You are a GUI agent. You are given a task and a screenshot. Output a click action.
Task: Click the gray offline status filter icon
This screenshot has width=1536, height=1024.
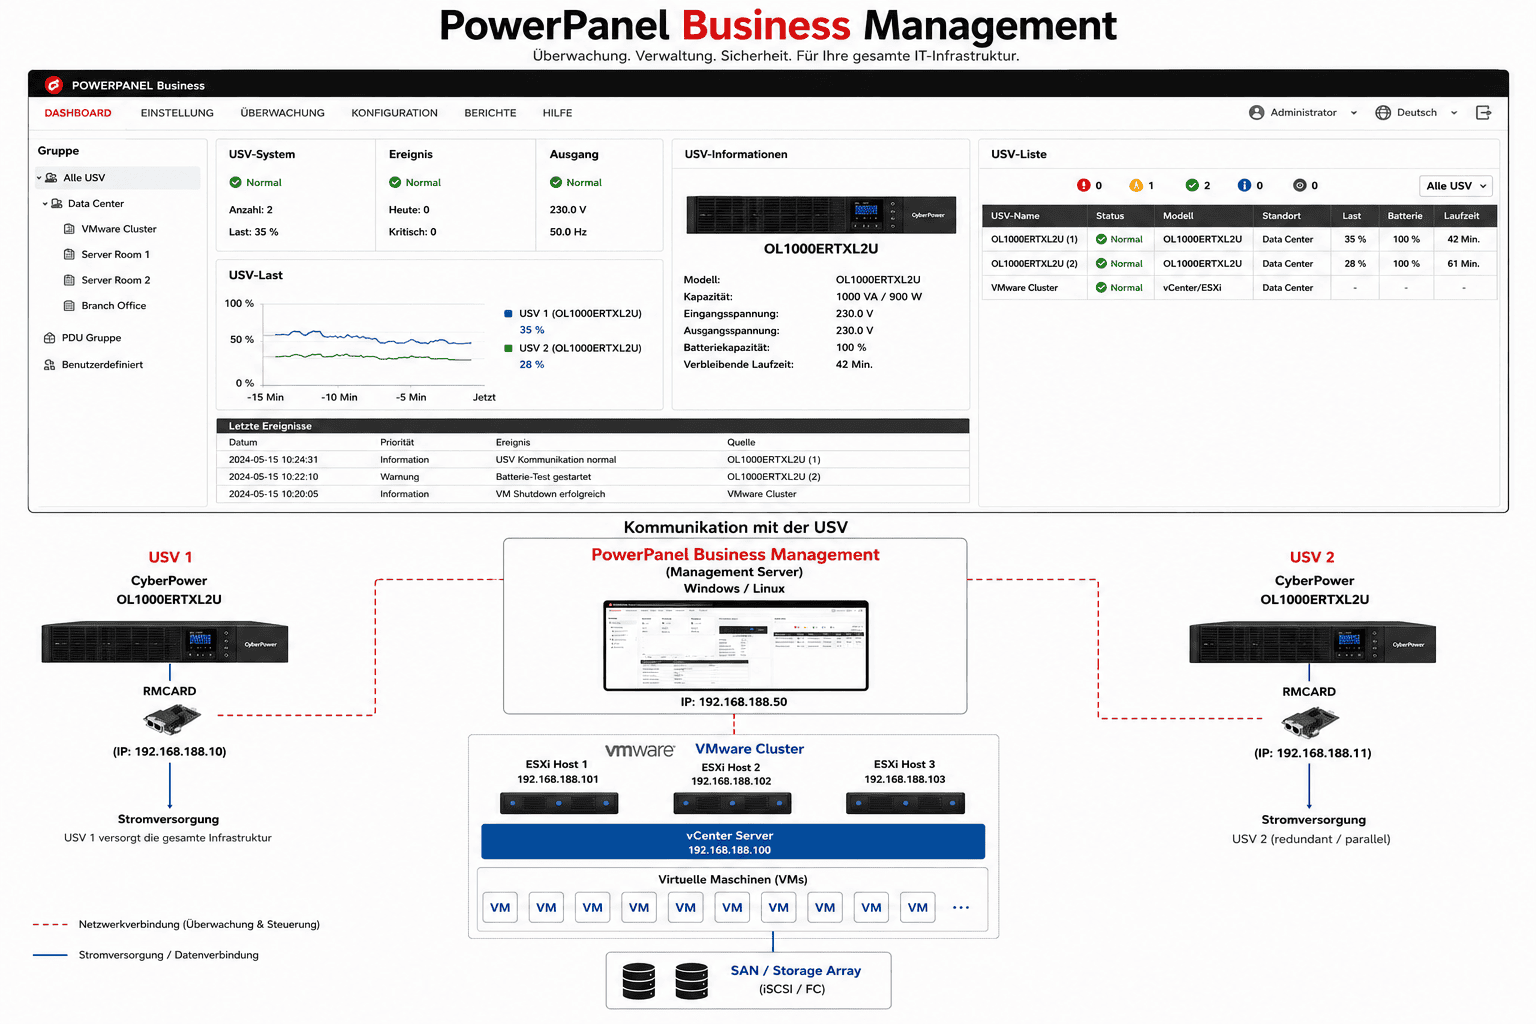(x=1299, y=185)
